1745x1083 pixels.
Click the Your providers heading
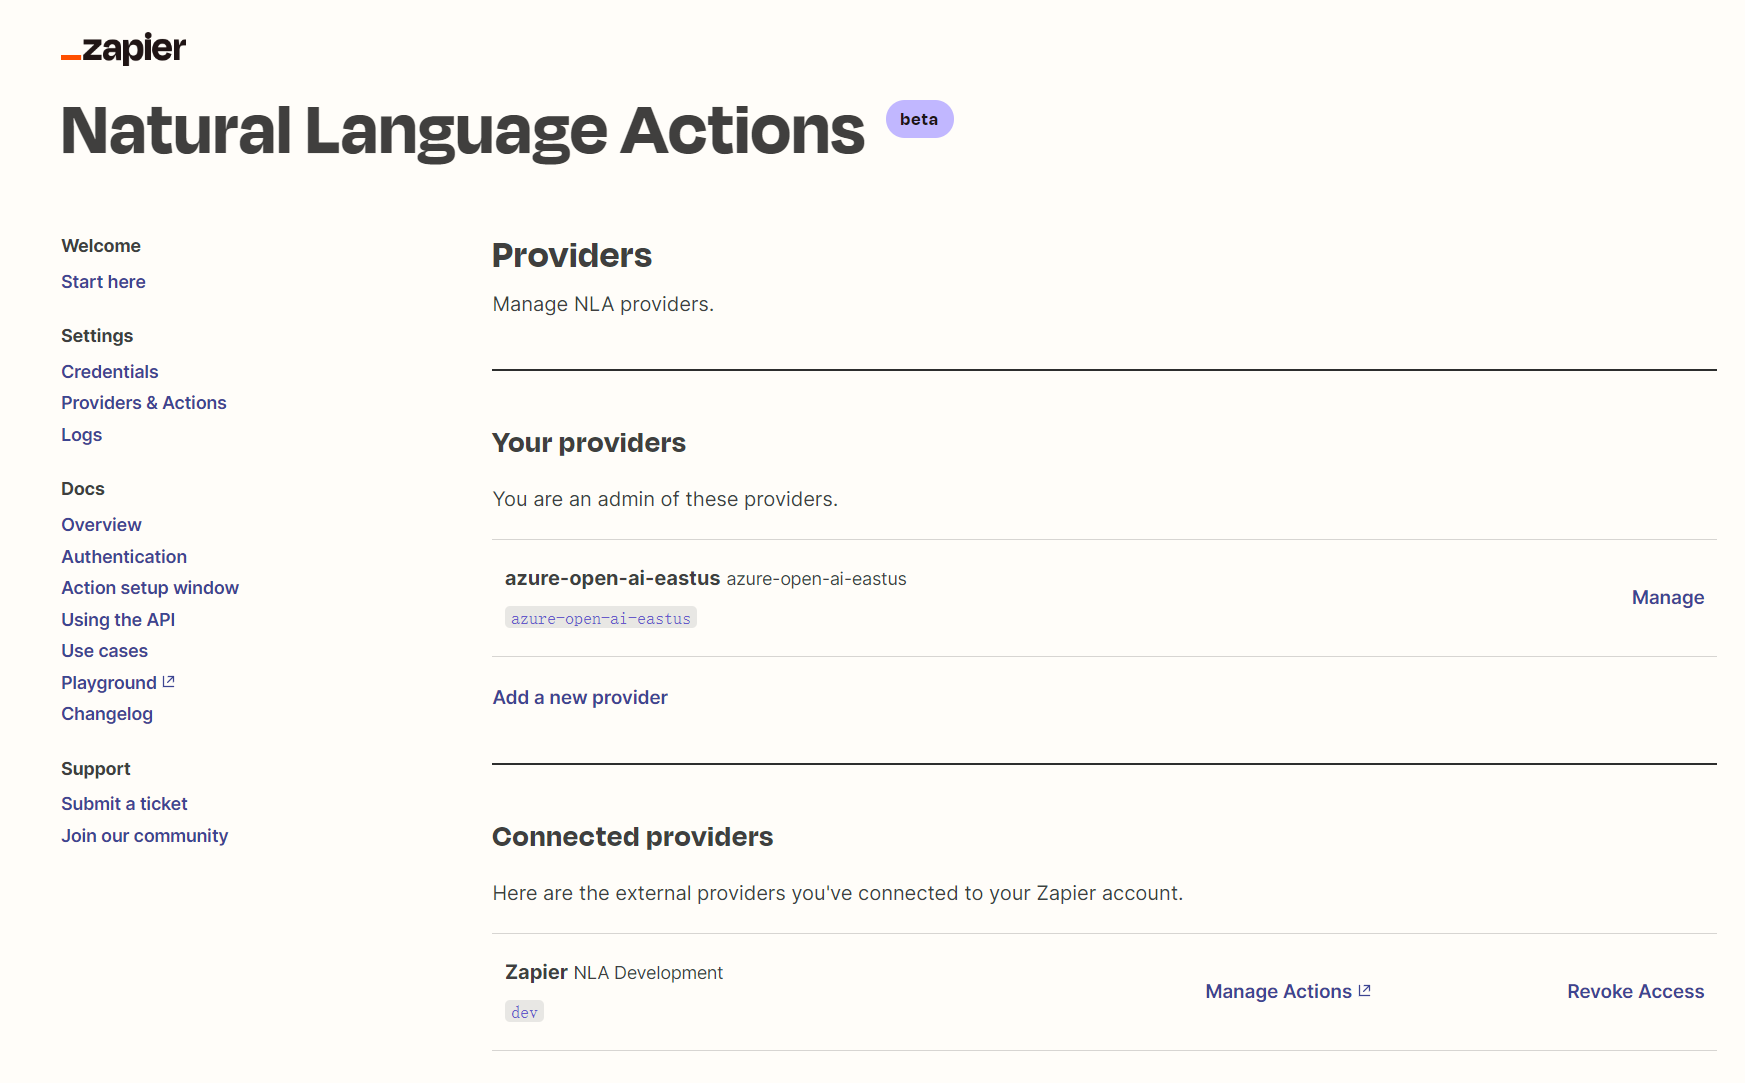[x=589, y=443]
